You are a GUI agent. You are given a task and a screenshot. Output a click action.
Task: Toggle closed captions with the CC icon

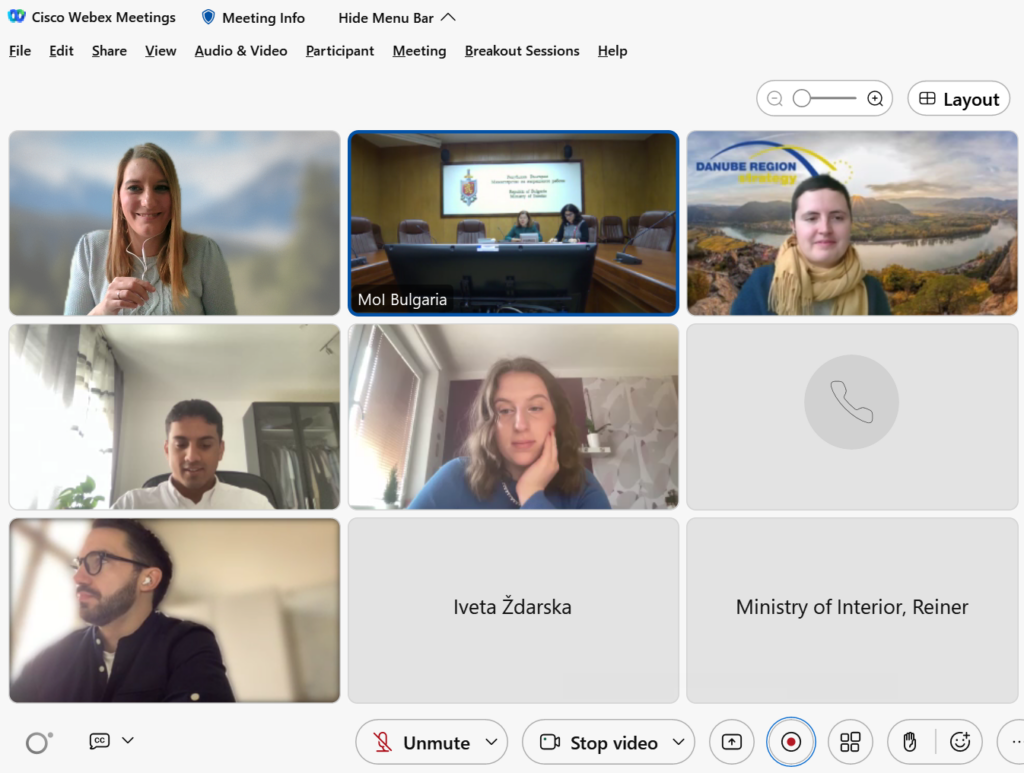tap(99, 741)
